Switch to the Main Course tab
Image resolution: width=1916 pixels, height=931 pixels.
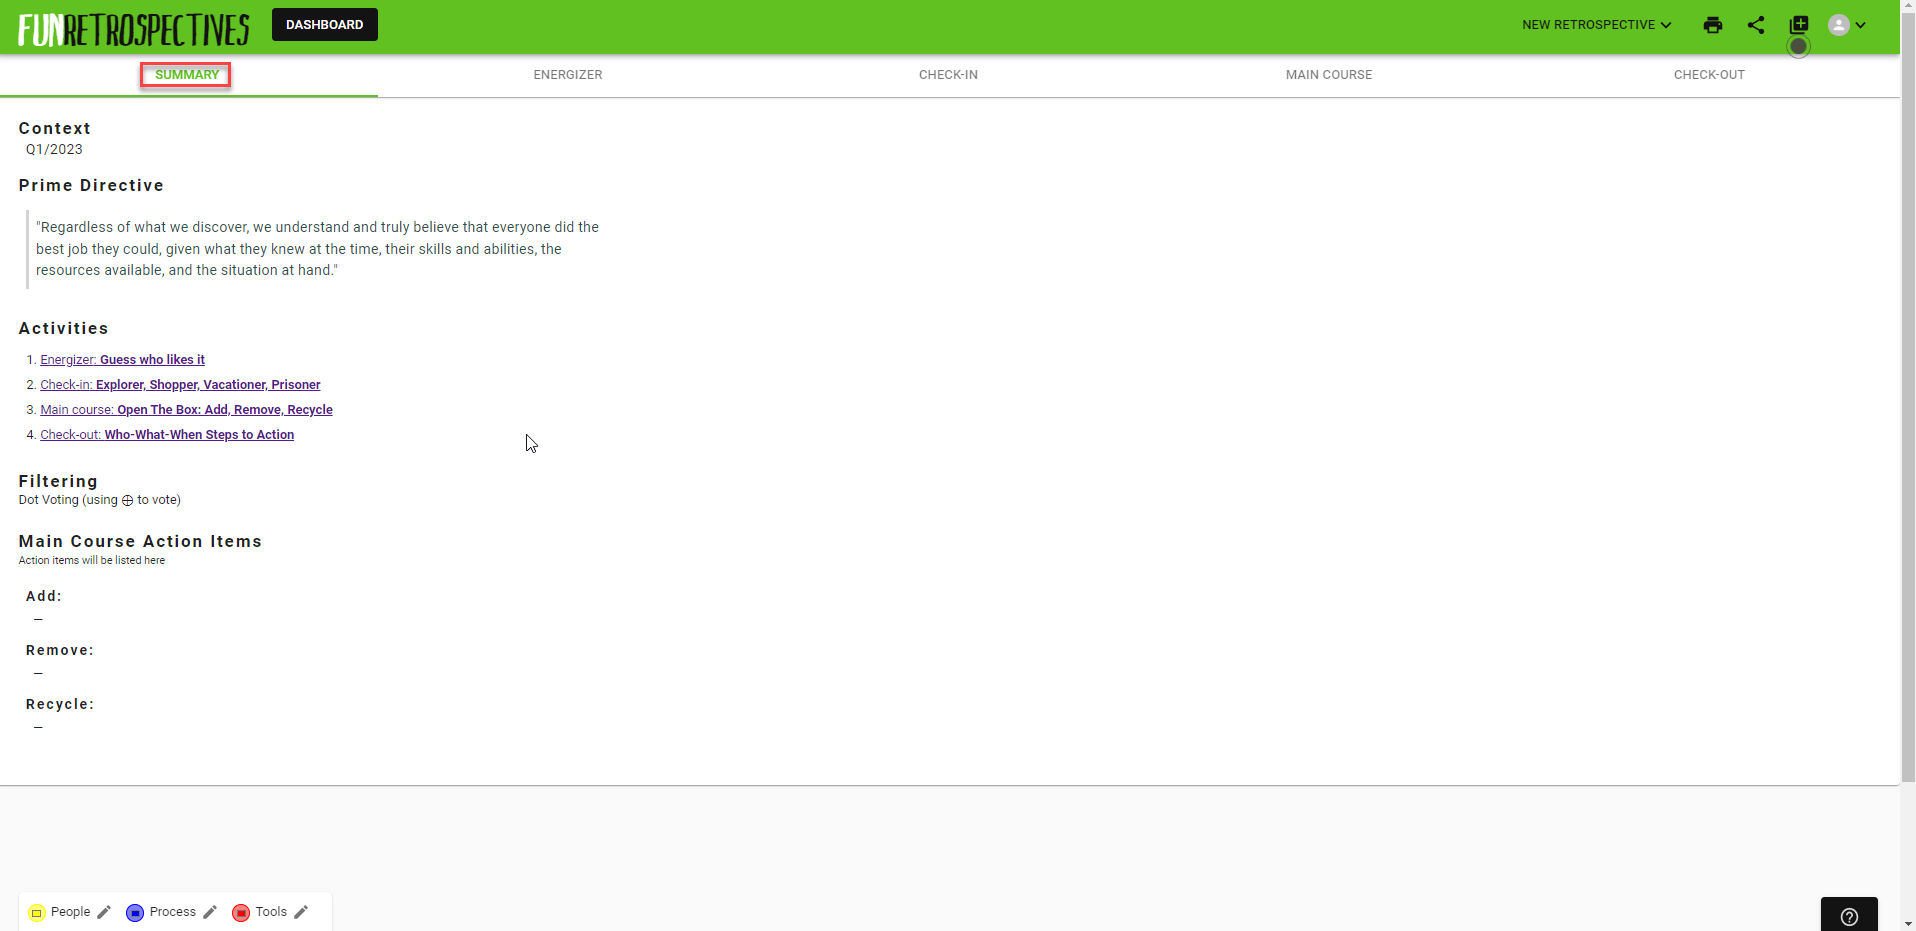(1328, 75)
